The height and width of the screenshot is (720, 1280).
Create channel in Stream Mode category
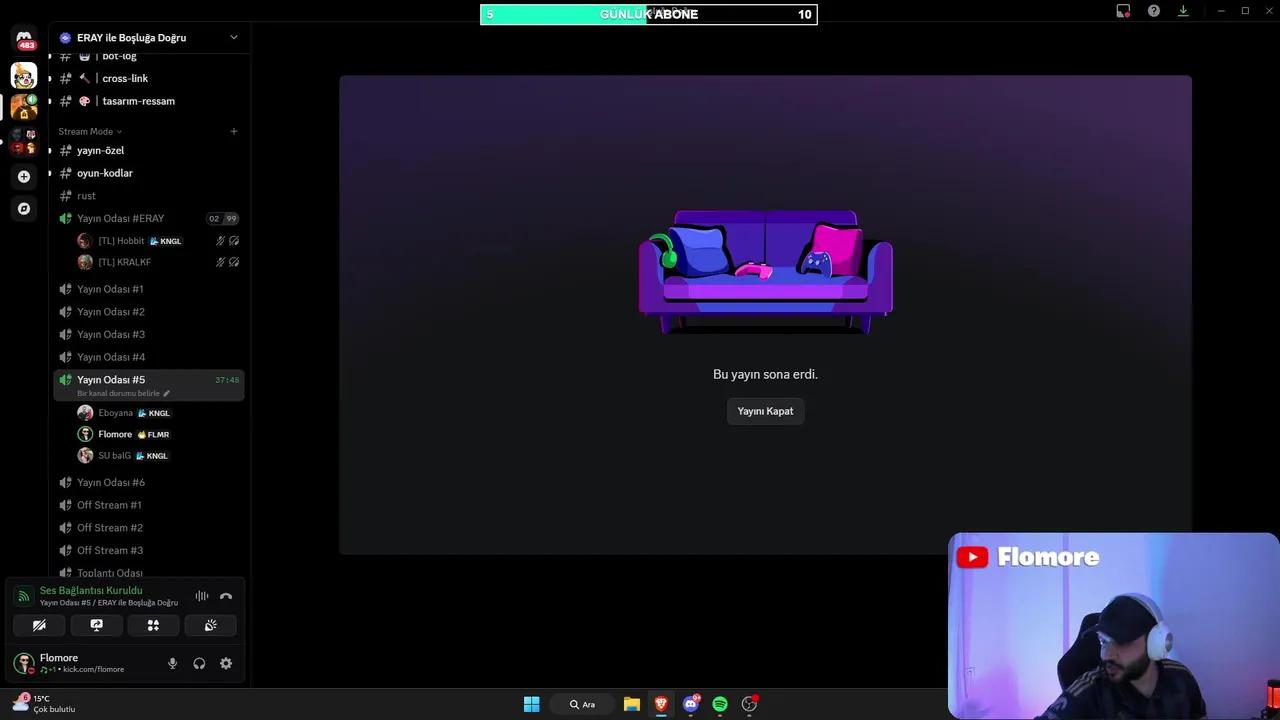tap(234, 131)
